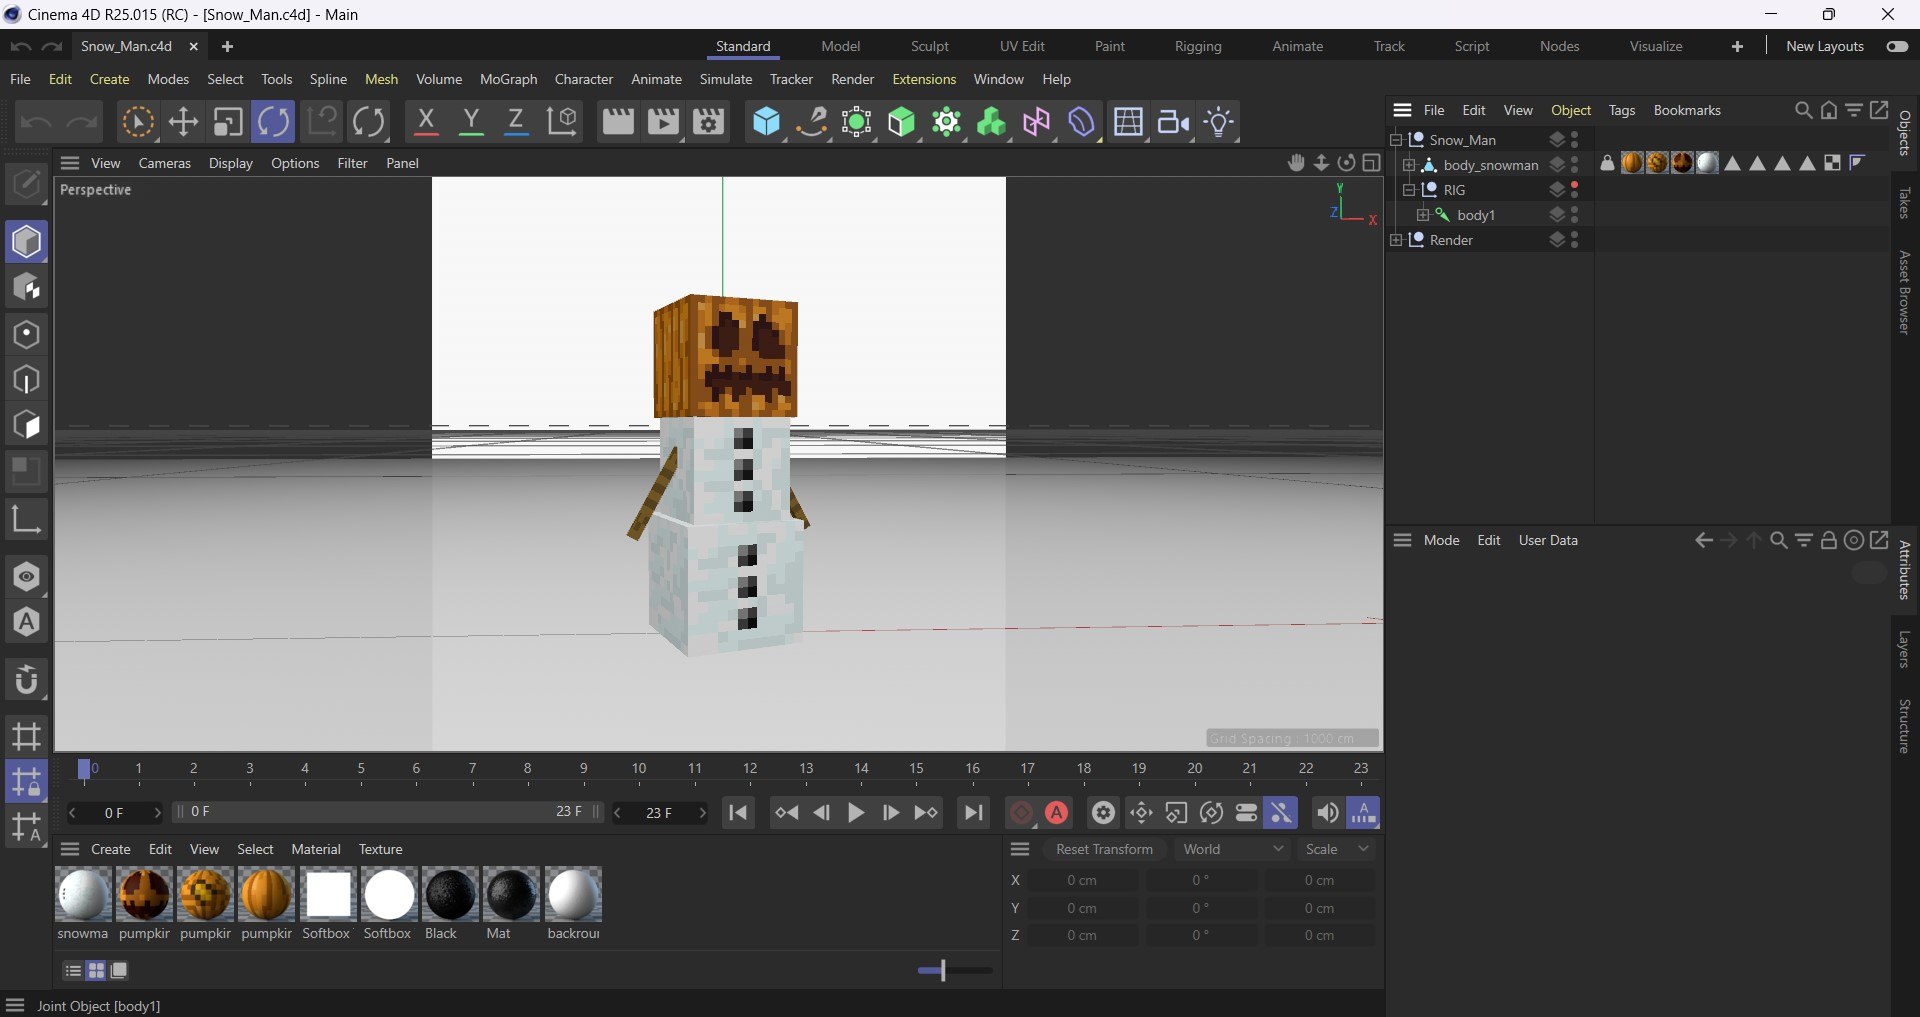This screenshot has height=1017, width=1920.
Task: Open the live selection tool
Action: pos(138,122)
